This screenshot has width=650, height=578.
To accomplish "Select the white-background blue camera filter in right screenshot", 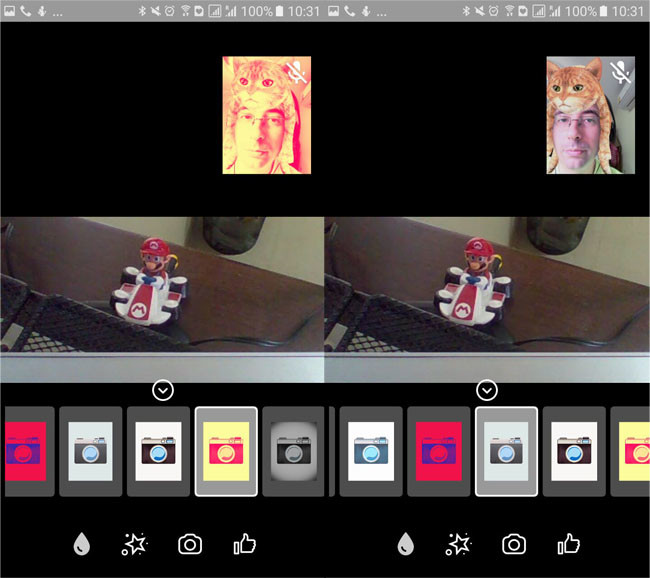I will [371, 451].
